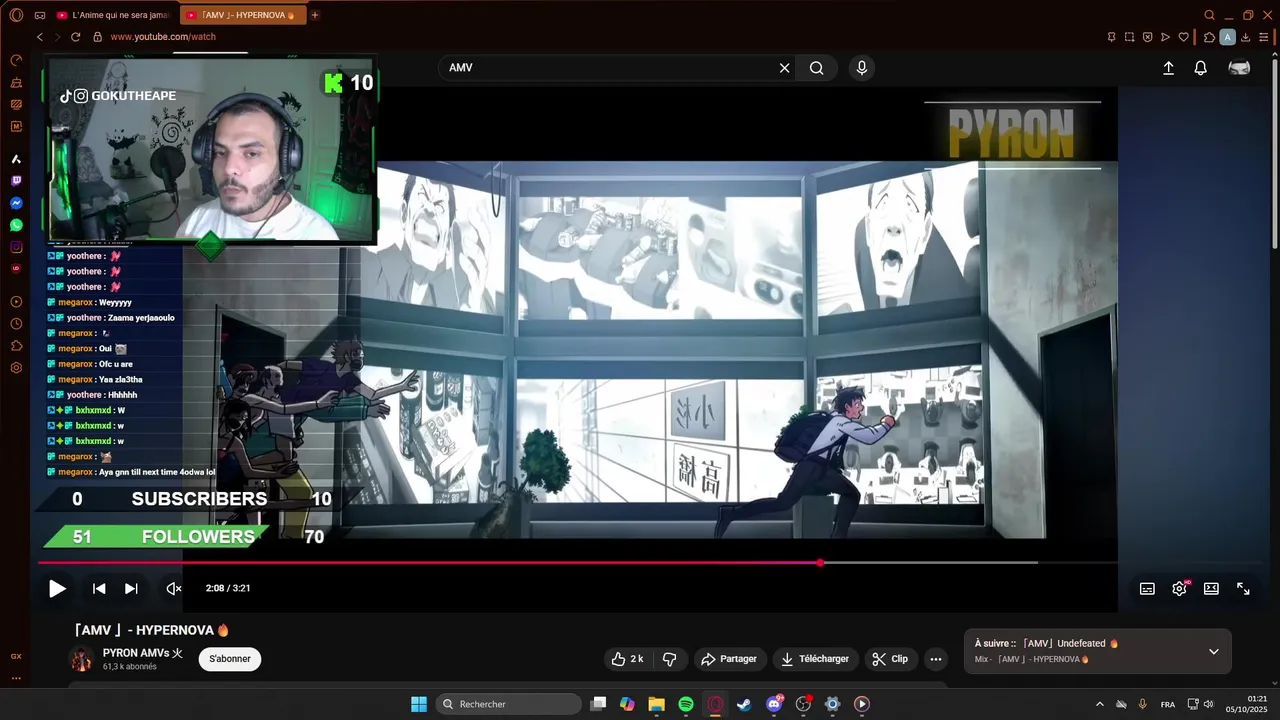This screenshot has height=720, width=1280.
Task: Open Messenger in the Opera sidebar
Action: point(16,203)
